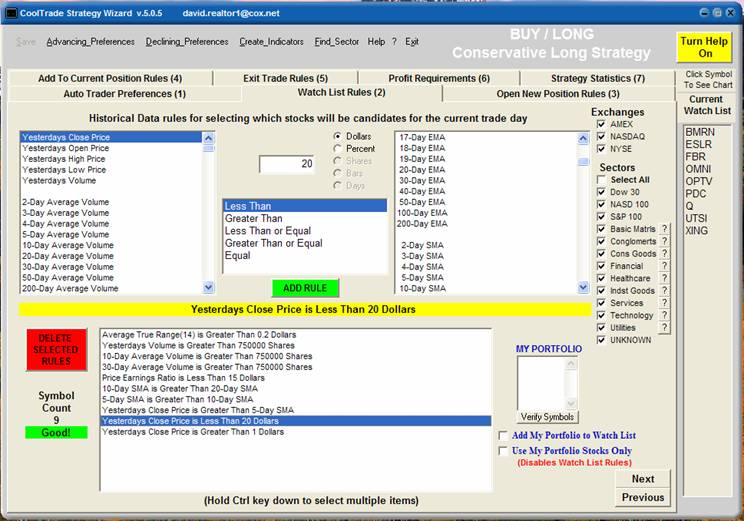
Task: Select 200-Day EMA in right list
Action: 486,223
